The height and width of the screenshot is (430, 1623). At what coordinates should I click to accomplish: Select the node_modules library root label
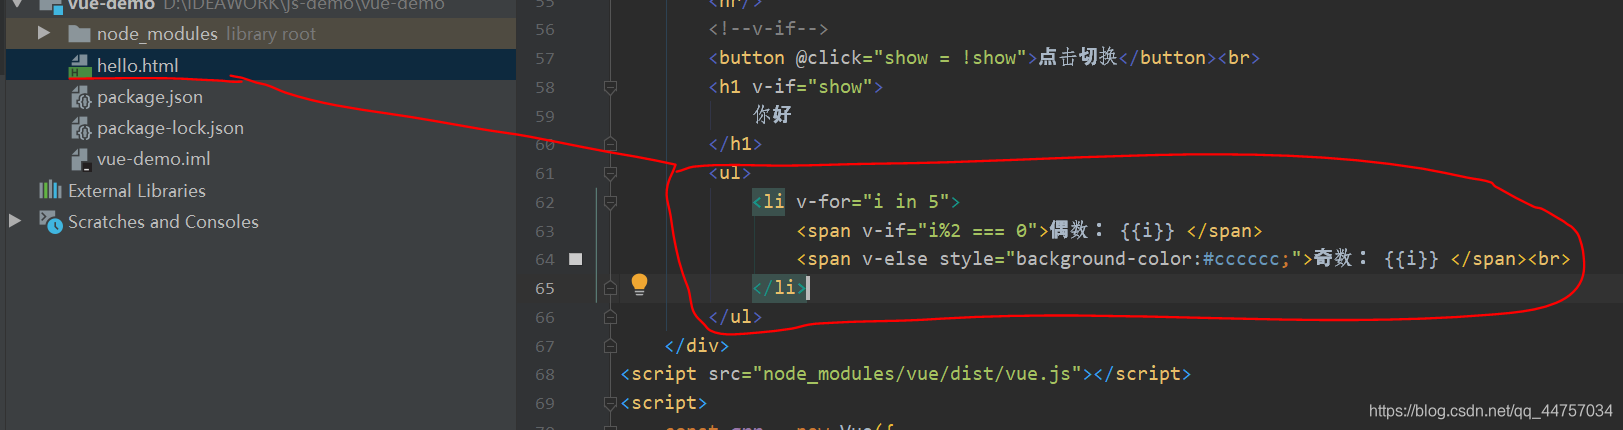click(x=206, y=34)
